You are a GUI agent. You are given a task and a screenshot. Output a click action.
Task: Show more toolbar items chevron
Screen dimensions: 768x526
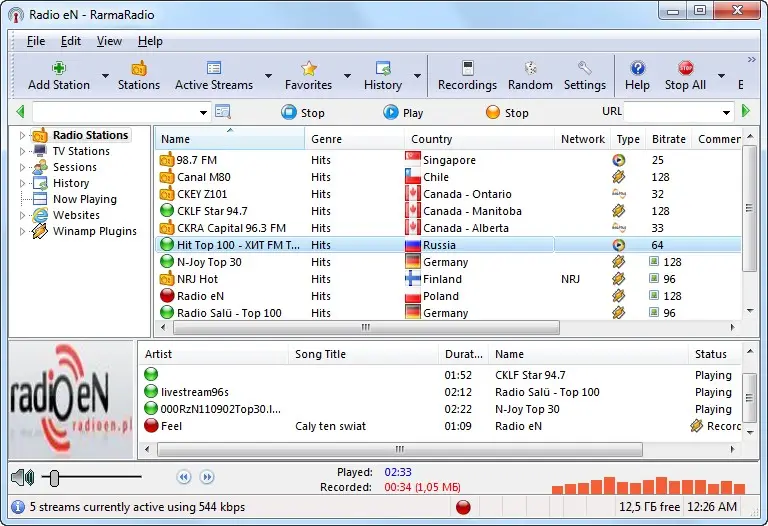[751, 59]
